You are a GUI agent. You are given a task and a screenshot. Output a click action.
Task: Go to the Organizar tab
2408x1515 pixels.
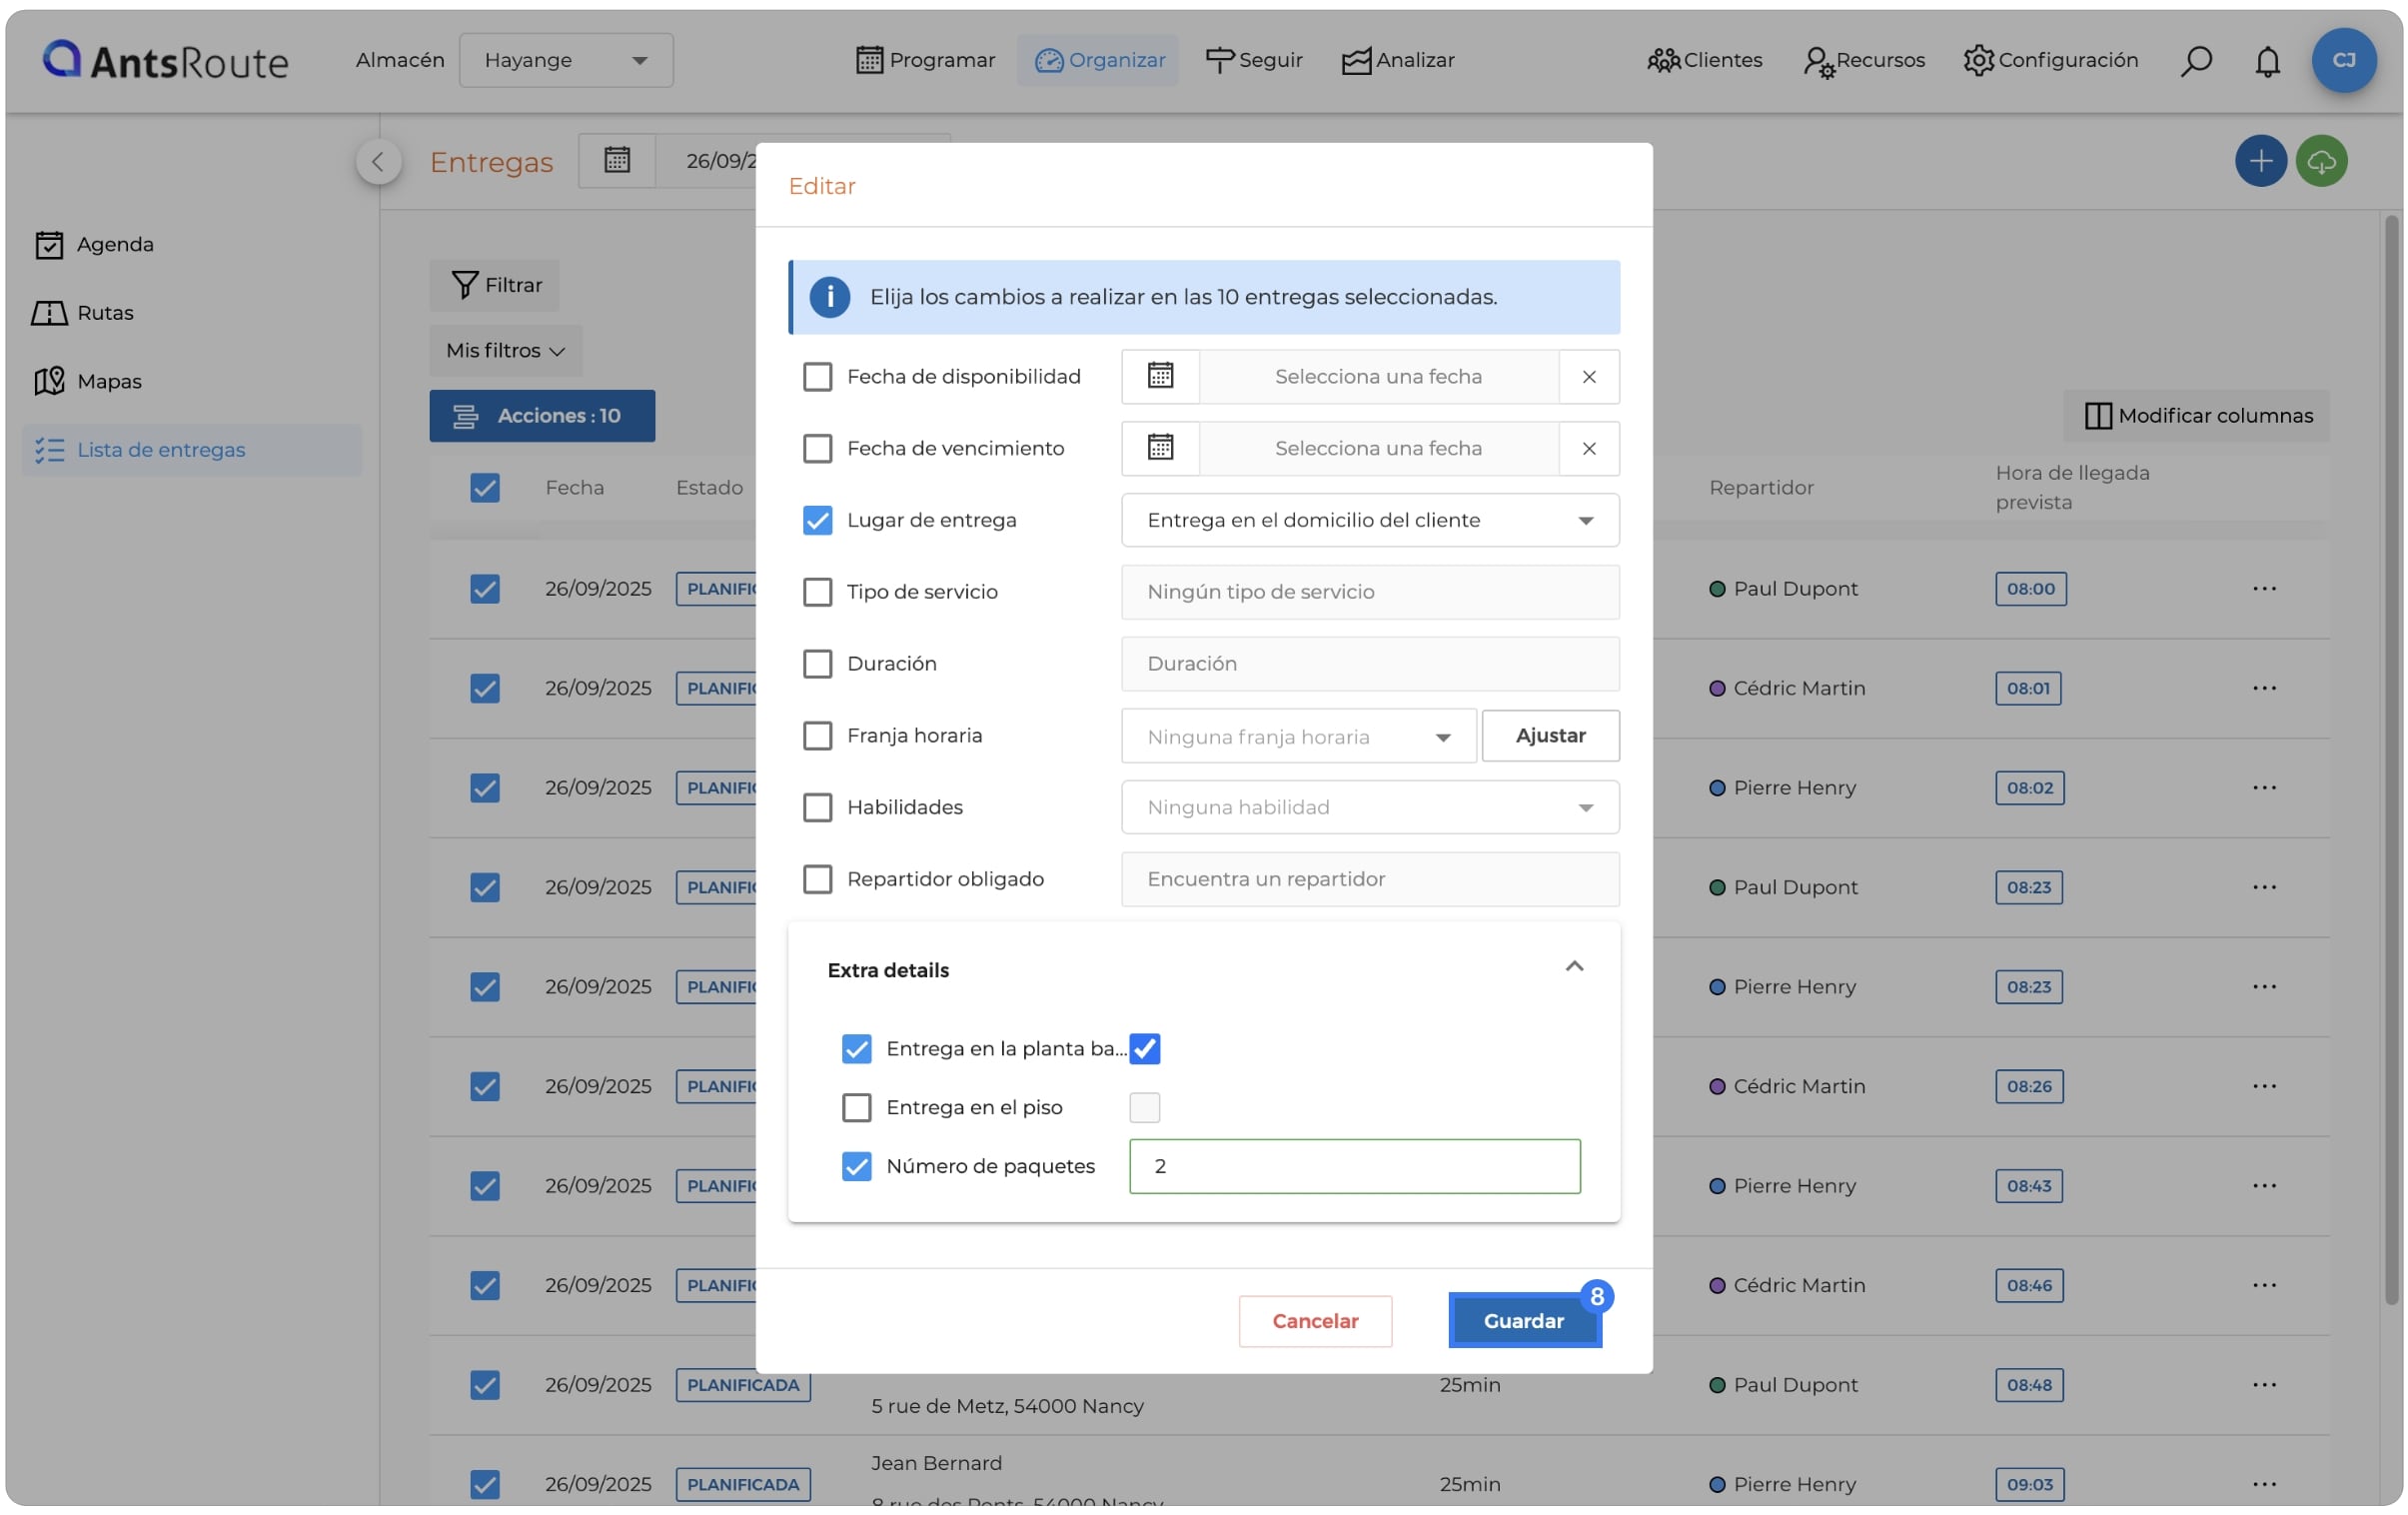[x=1098, y=60]
